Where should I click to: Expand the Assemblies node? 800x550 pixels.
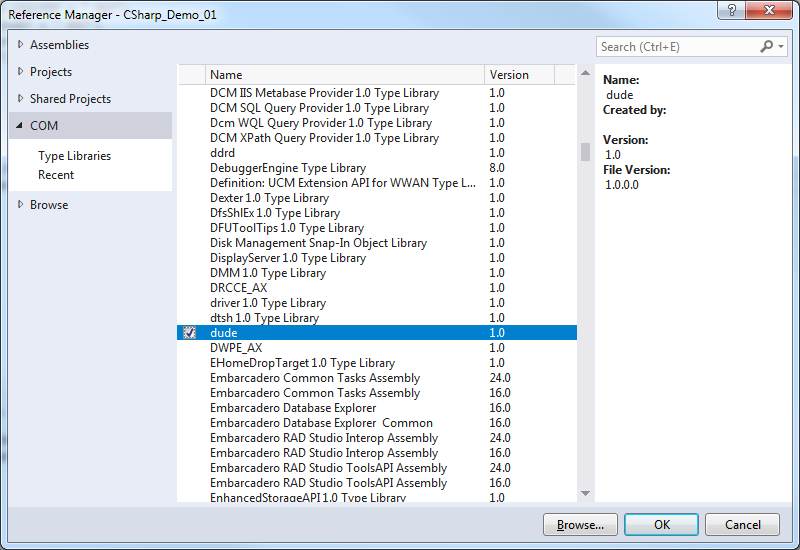pyautogui.click(x=20, y=44)
